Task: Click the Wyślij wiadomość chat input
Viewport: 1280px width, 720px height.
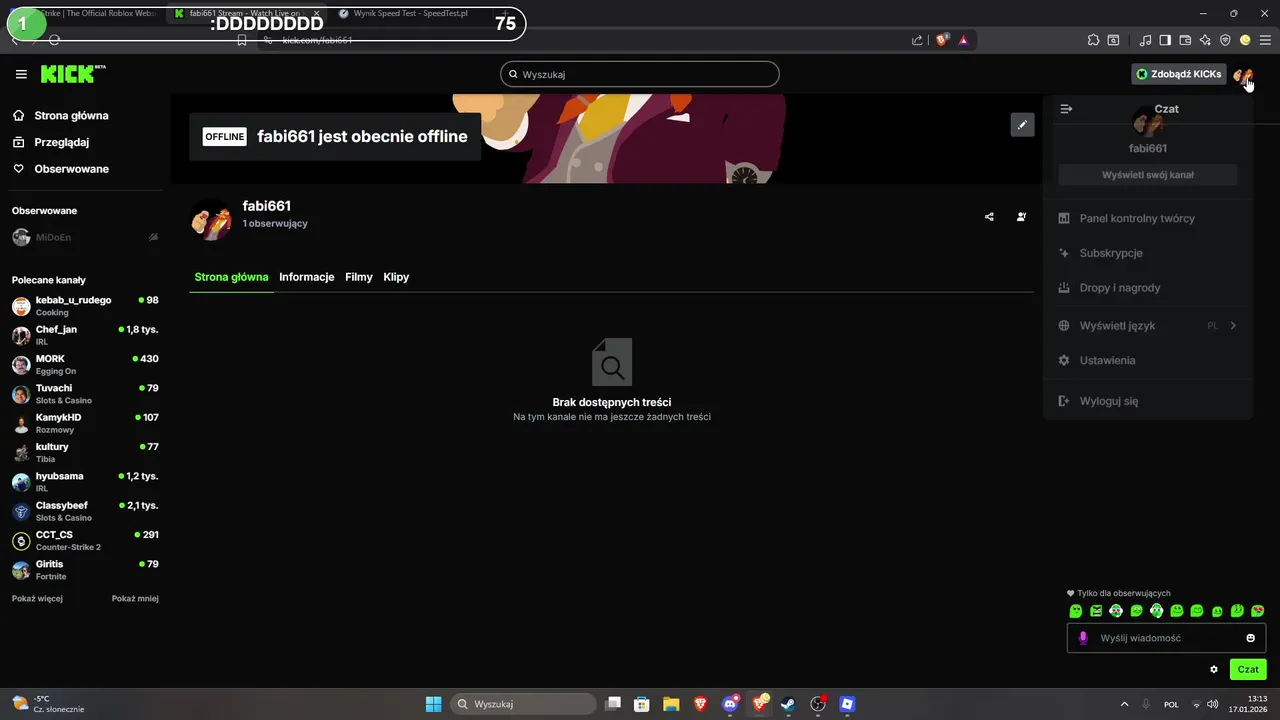Action: click(1167, 638)
